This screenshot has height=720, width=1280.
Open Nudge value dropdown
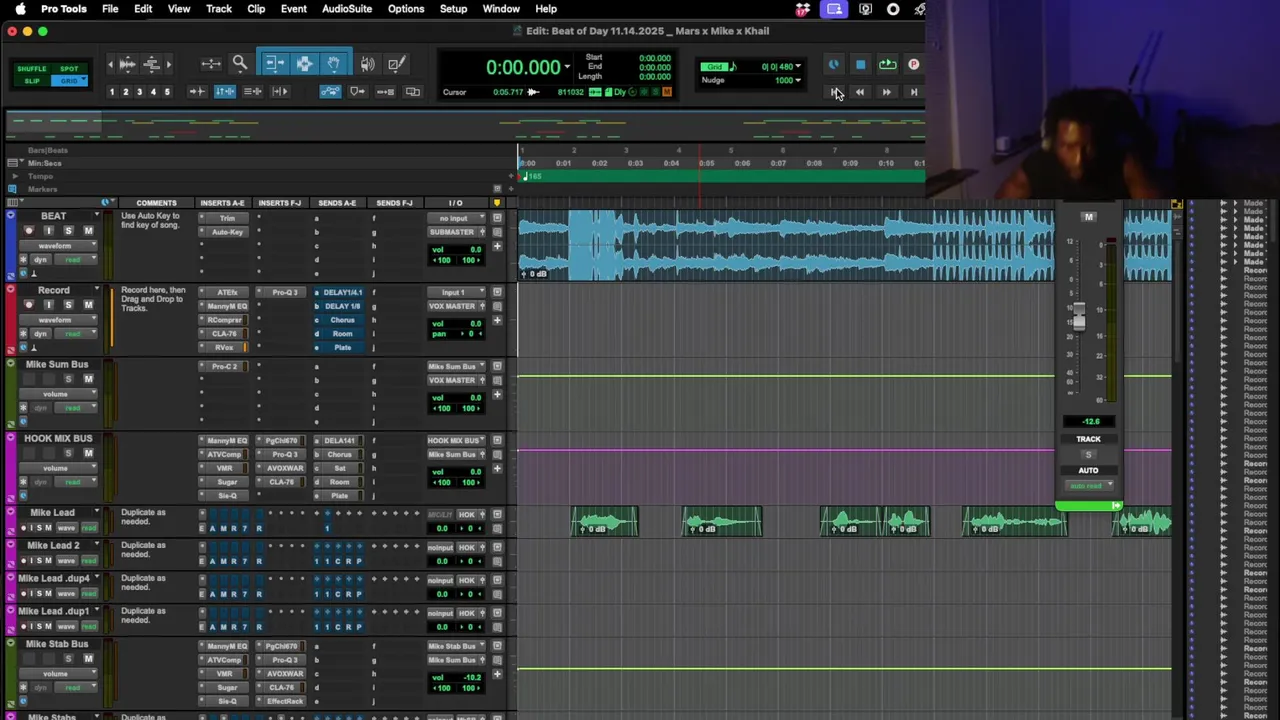[797, 80]
